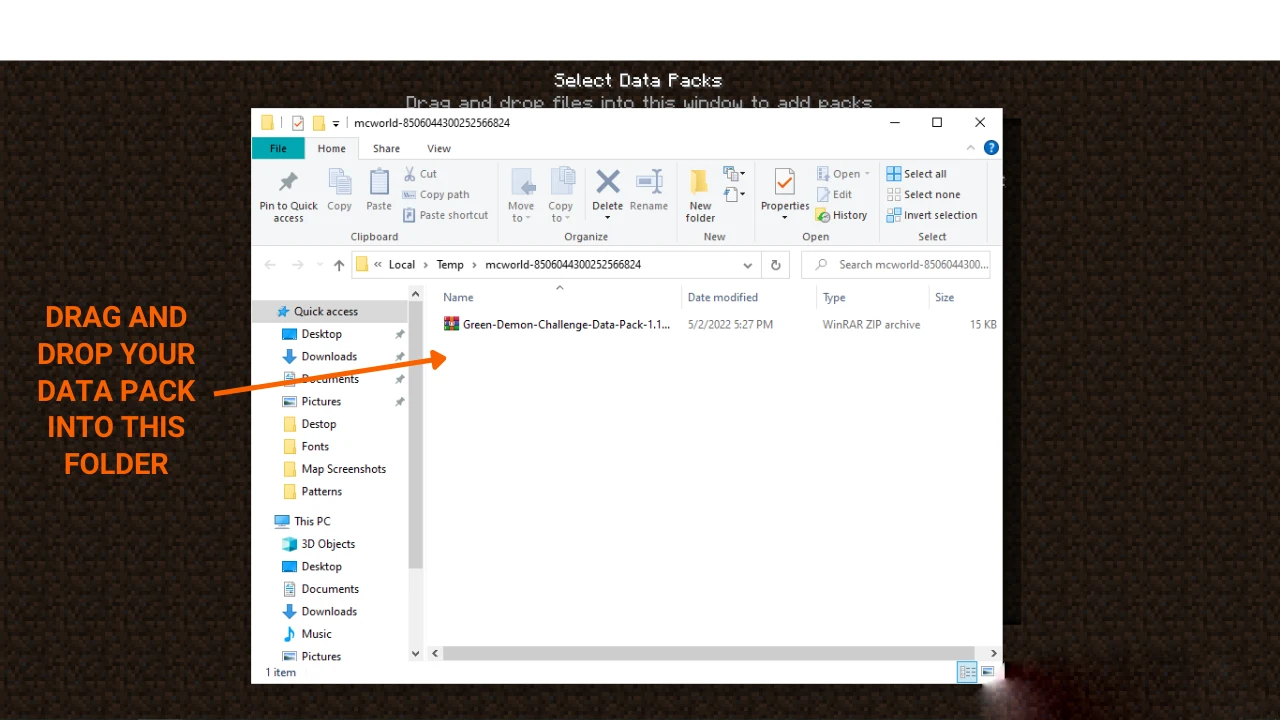Switch to large thumbnails view in the status bar

(988, 672)
